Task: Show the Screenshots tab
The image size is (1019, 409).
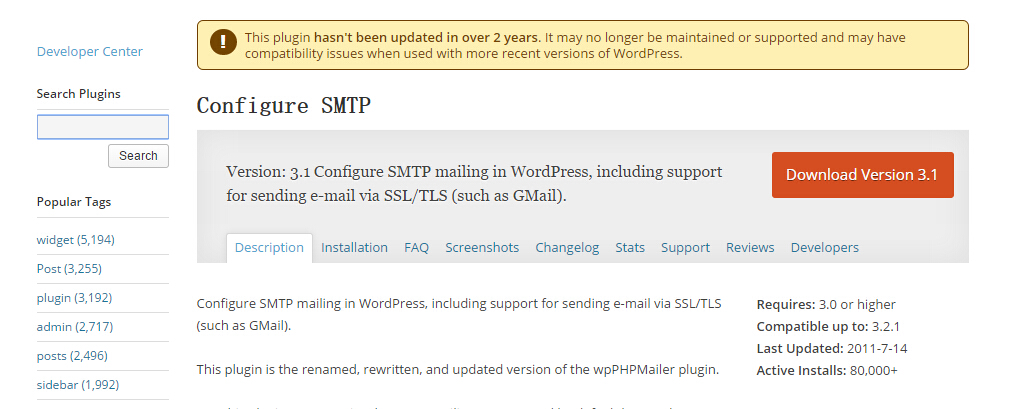Action: pyautogui.click(x=482, y=248)
